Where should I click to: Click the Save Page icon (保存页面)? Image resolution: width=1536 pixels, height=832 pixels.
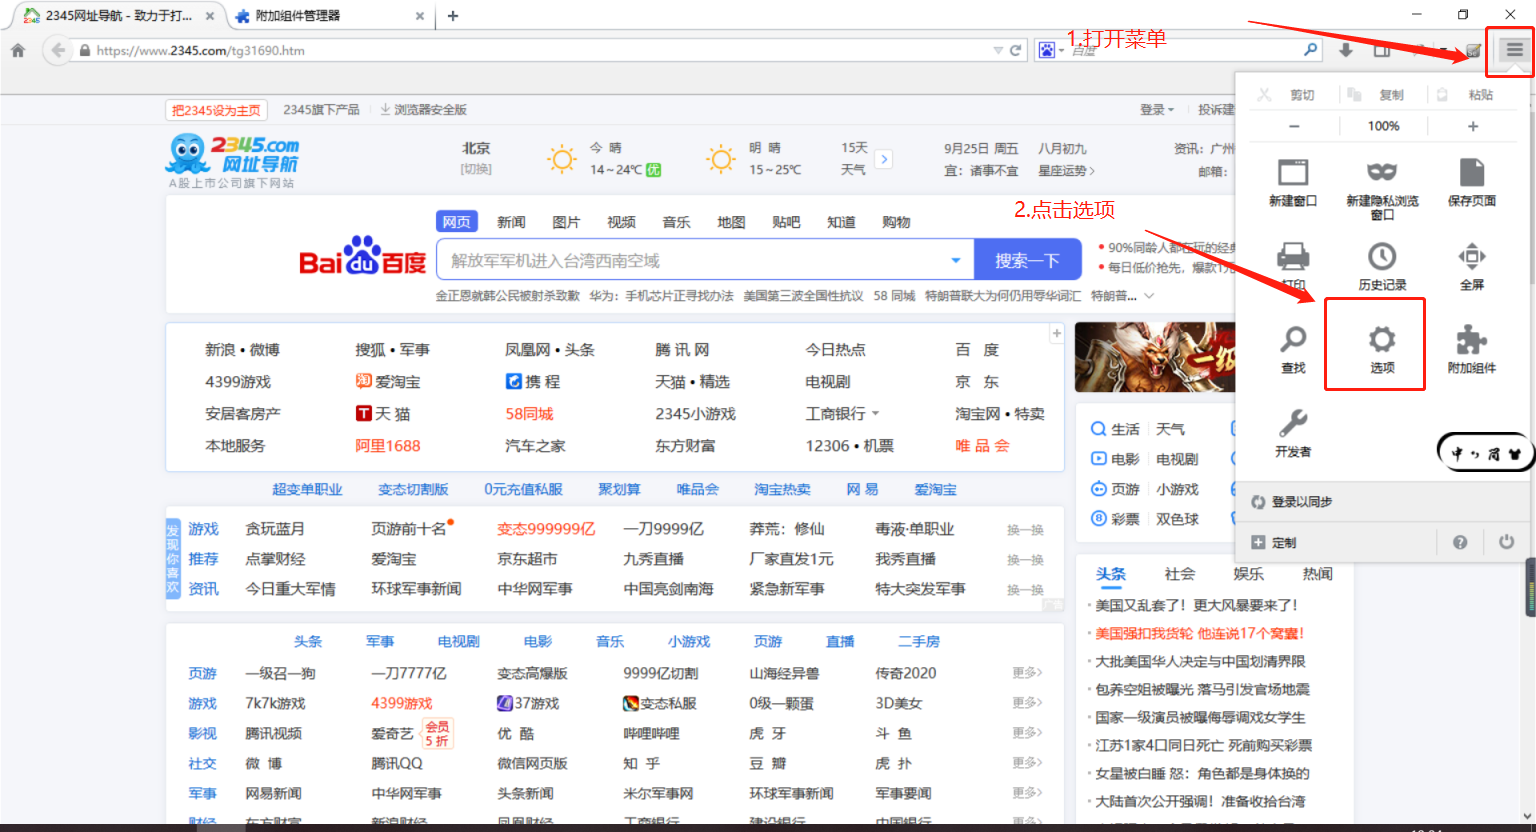coord(1472,172)
